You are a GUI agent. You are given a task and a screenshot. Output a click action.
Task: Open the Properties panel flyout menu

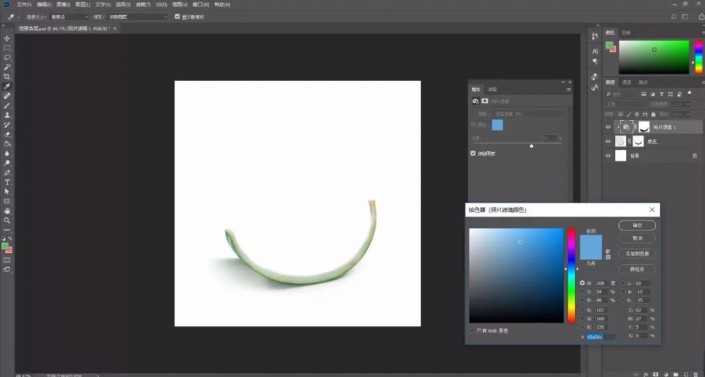pos(568,90)
